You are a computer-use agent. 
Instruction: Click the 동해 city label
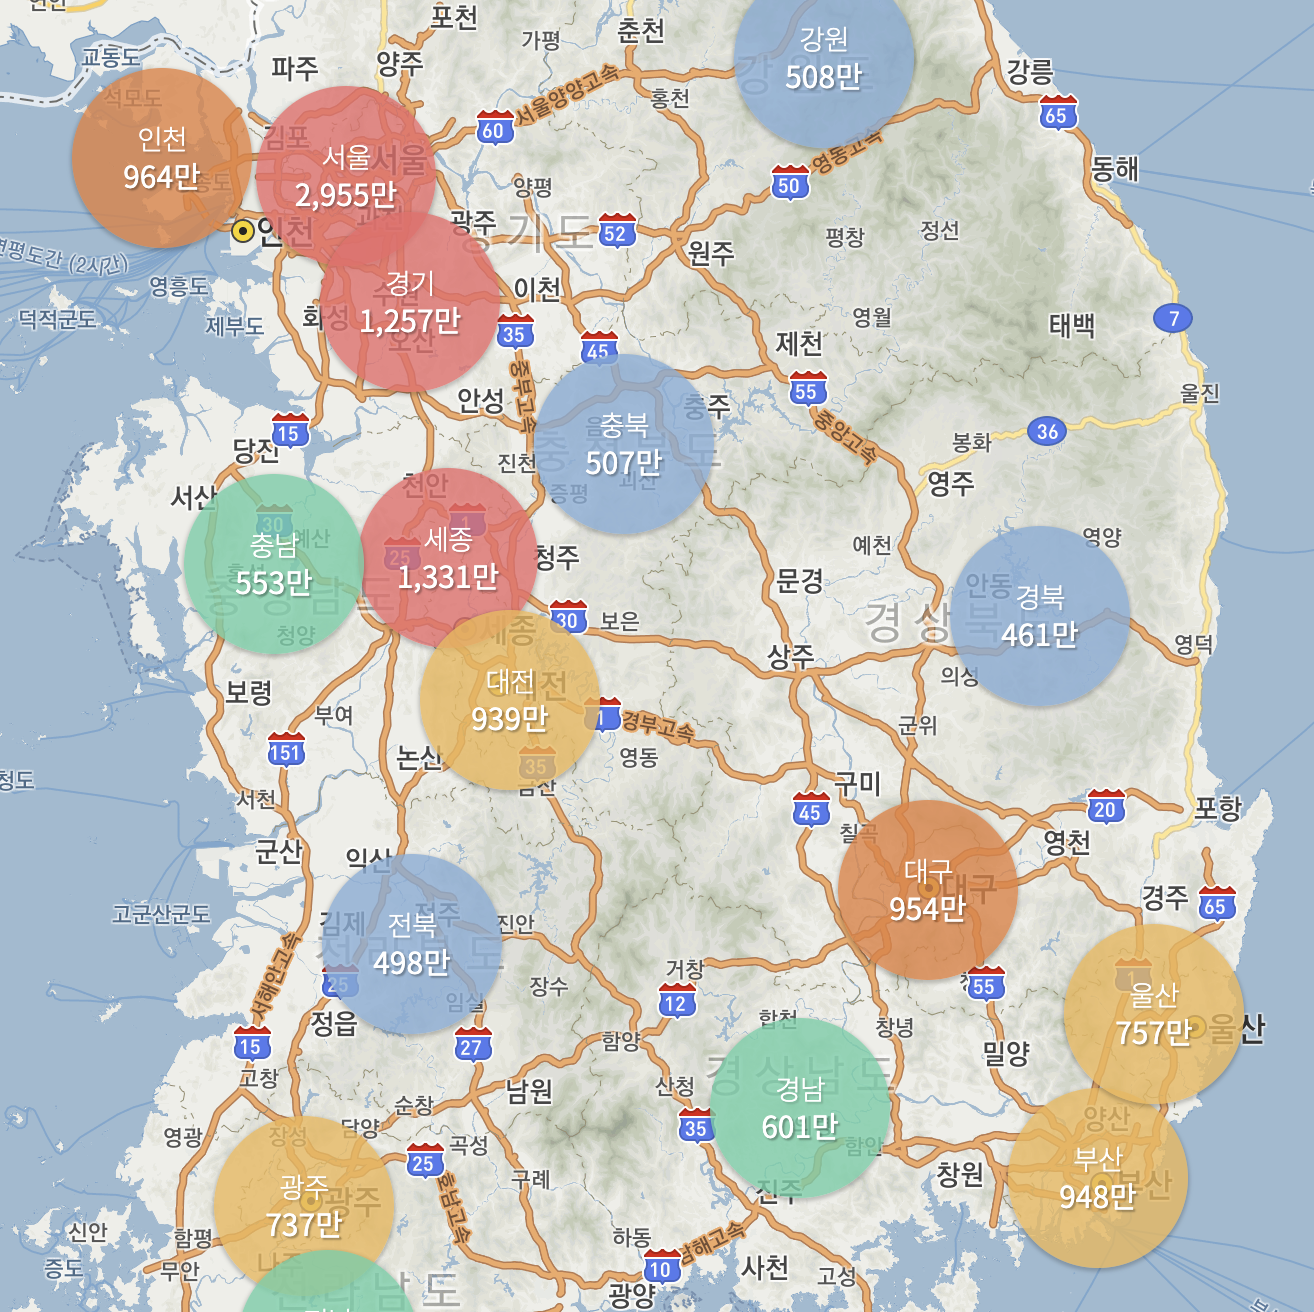pos(1115,168)
